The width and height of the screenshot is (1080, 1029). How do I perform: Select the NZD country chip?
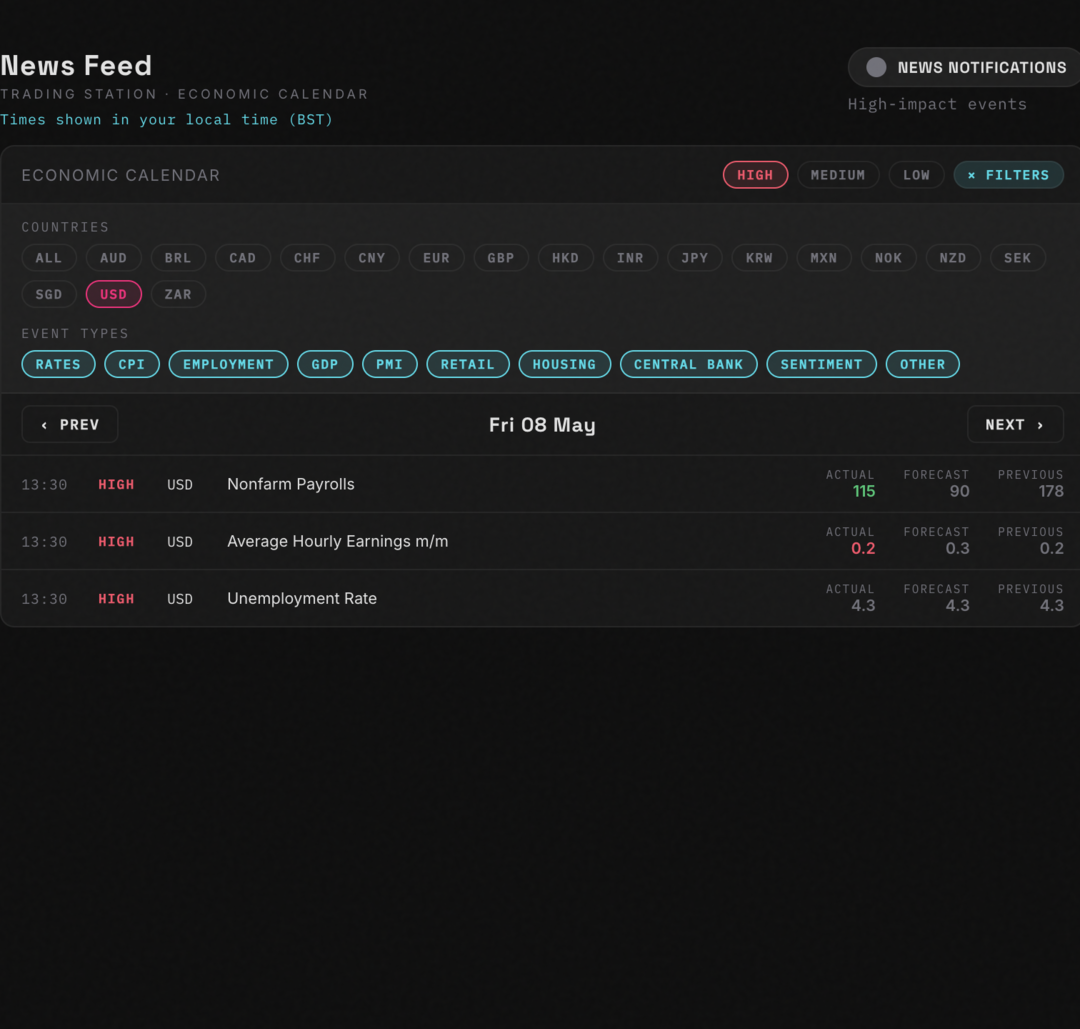(953, 258)
